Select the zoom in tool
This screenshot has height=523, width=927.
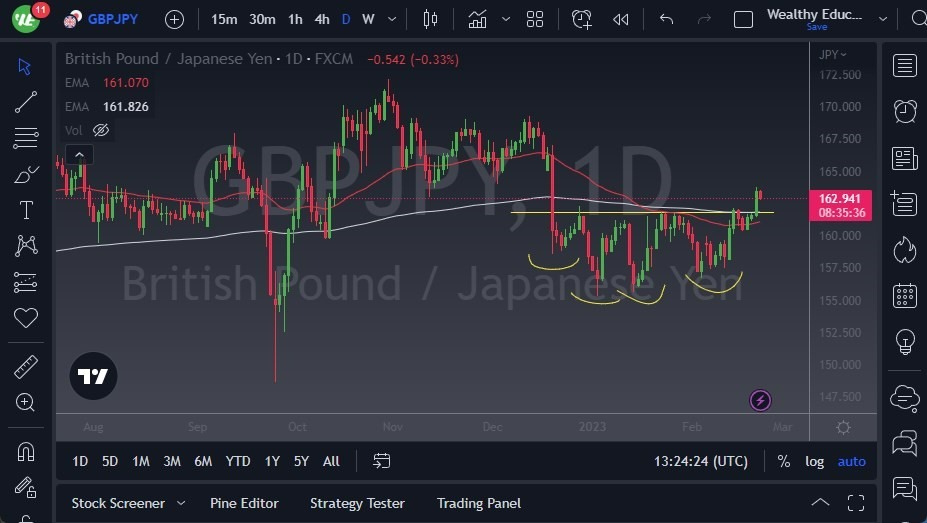click(25, 402)
